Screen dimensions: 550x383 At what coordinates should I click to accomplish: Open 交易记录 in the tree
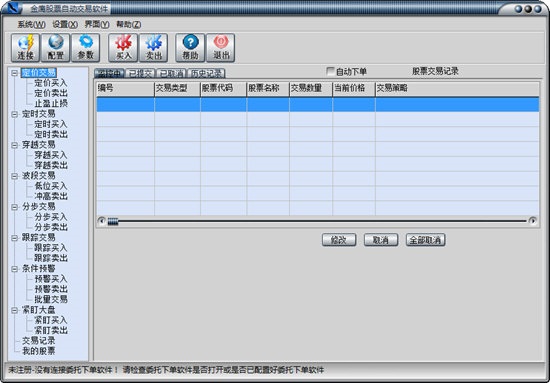39,341
